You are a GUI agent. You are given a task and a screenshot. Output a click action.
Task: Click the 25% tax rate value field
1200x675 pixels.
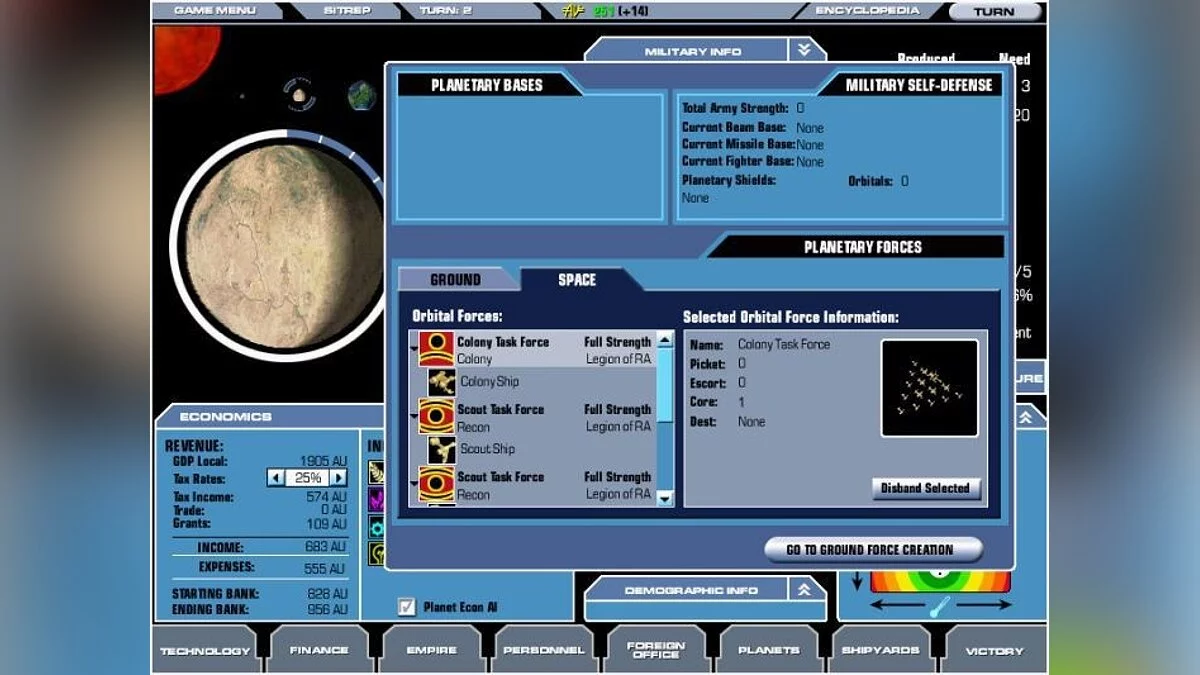(x=307, y=478)
